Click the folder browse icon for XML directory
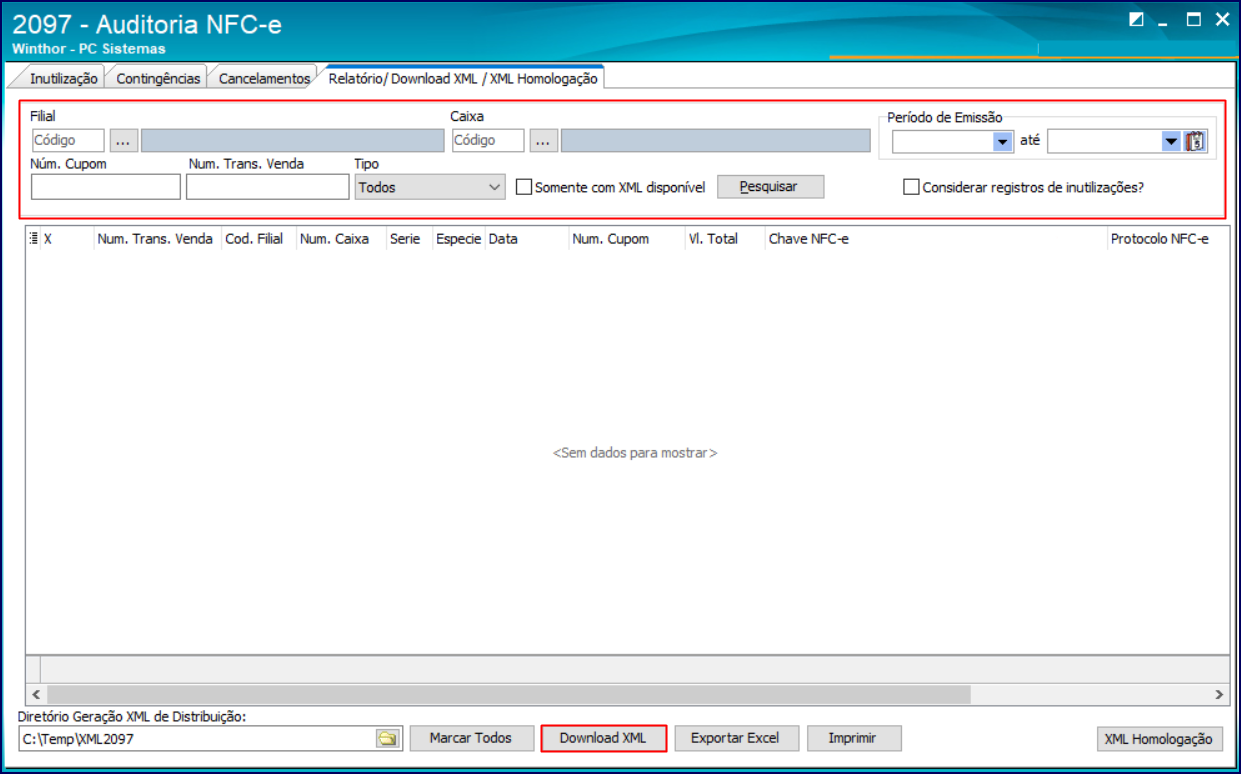1241x774 pixels. [x=387, y=739]
